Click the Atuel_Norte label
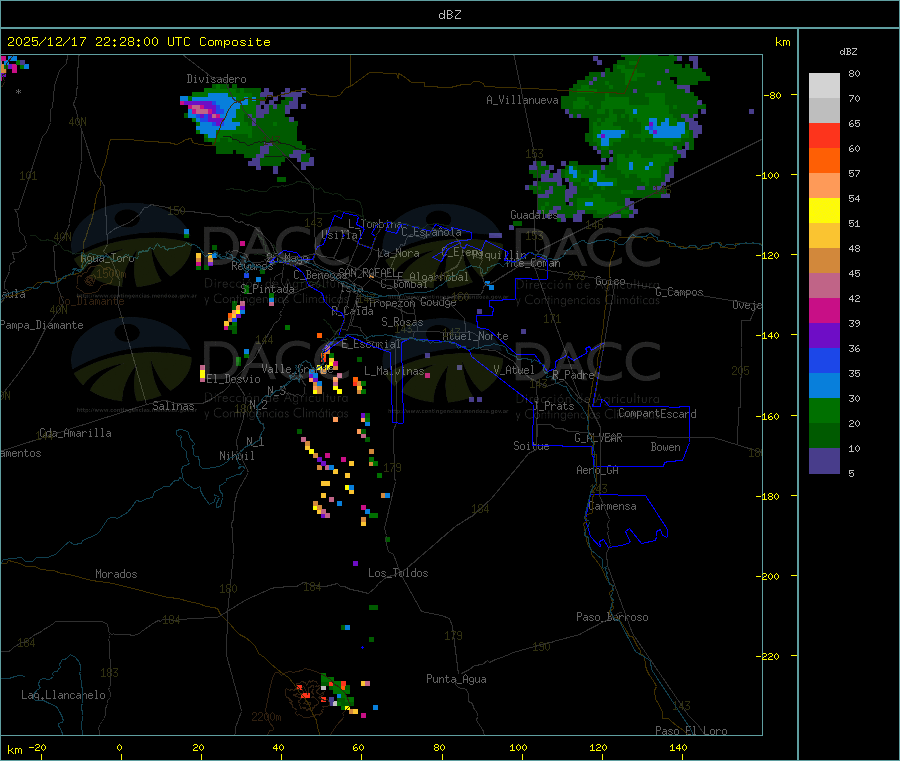The height and width of the screenshot is (761, 900). pyautogui.click(x=475, y=336)
